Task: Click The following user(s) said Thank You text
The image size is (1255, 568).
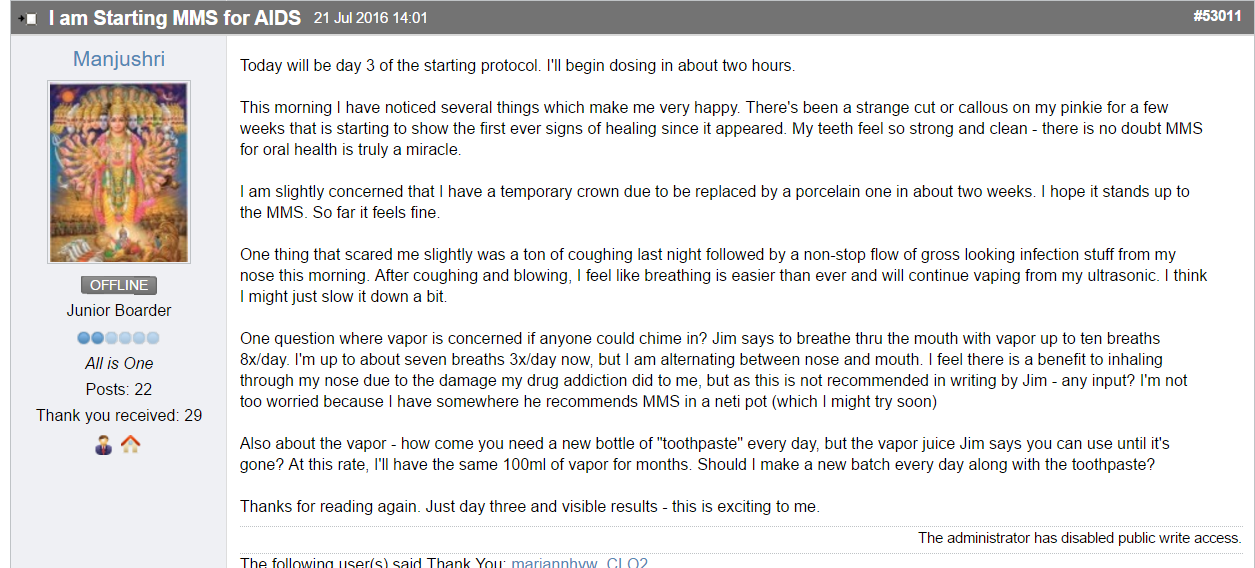Action: click(374, 563)
